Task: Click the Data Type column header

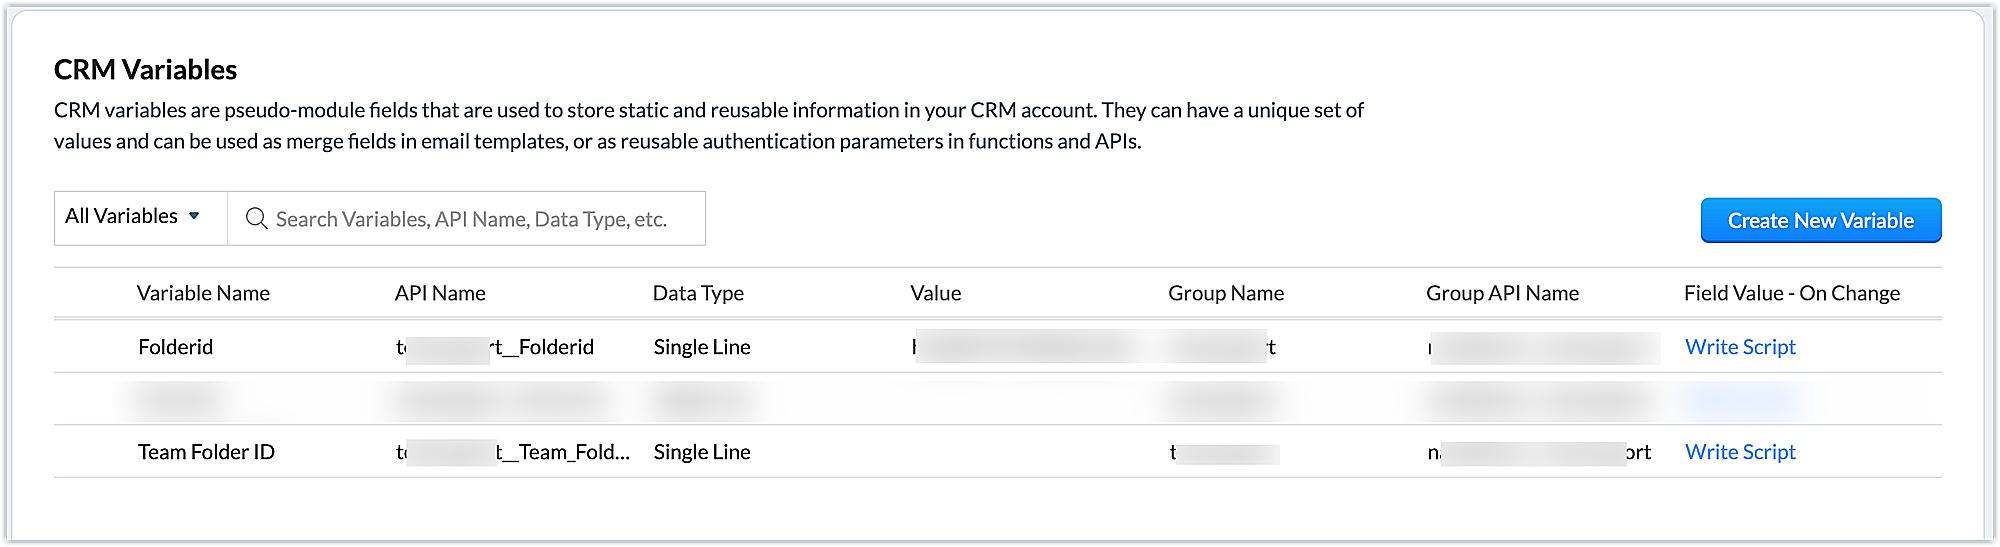Action: 698,293
